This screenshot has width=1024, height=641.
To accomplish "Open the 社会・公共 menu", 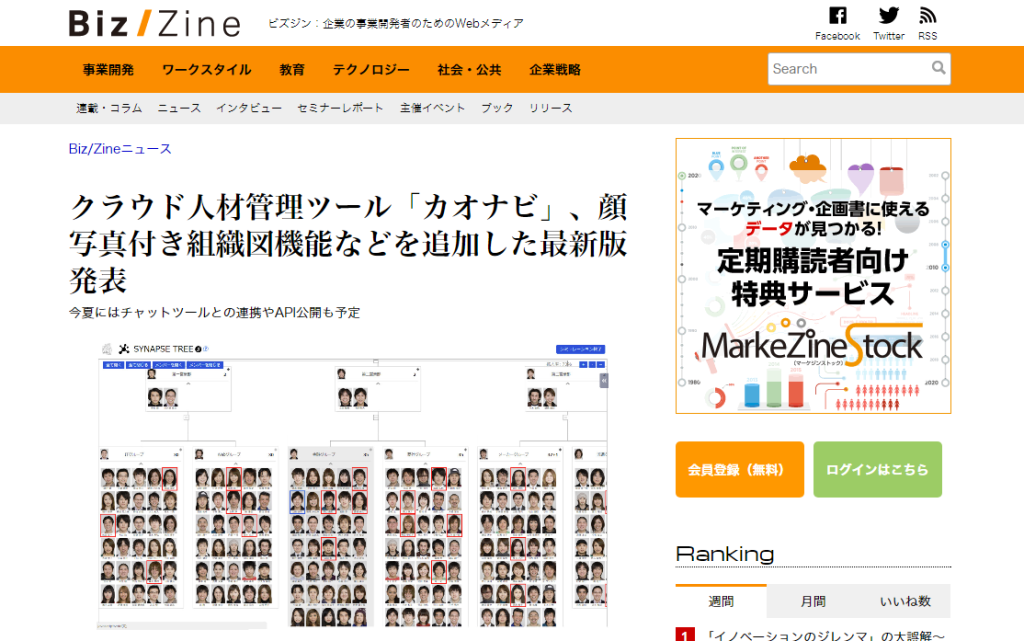I will [470, 70].
